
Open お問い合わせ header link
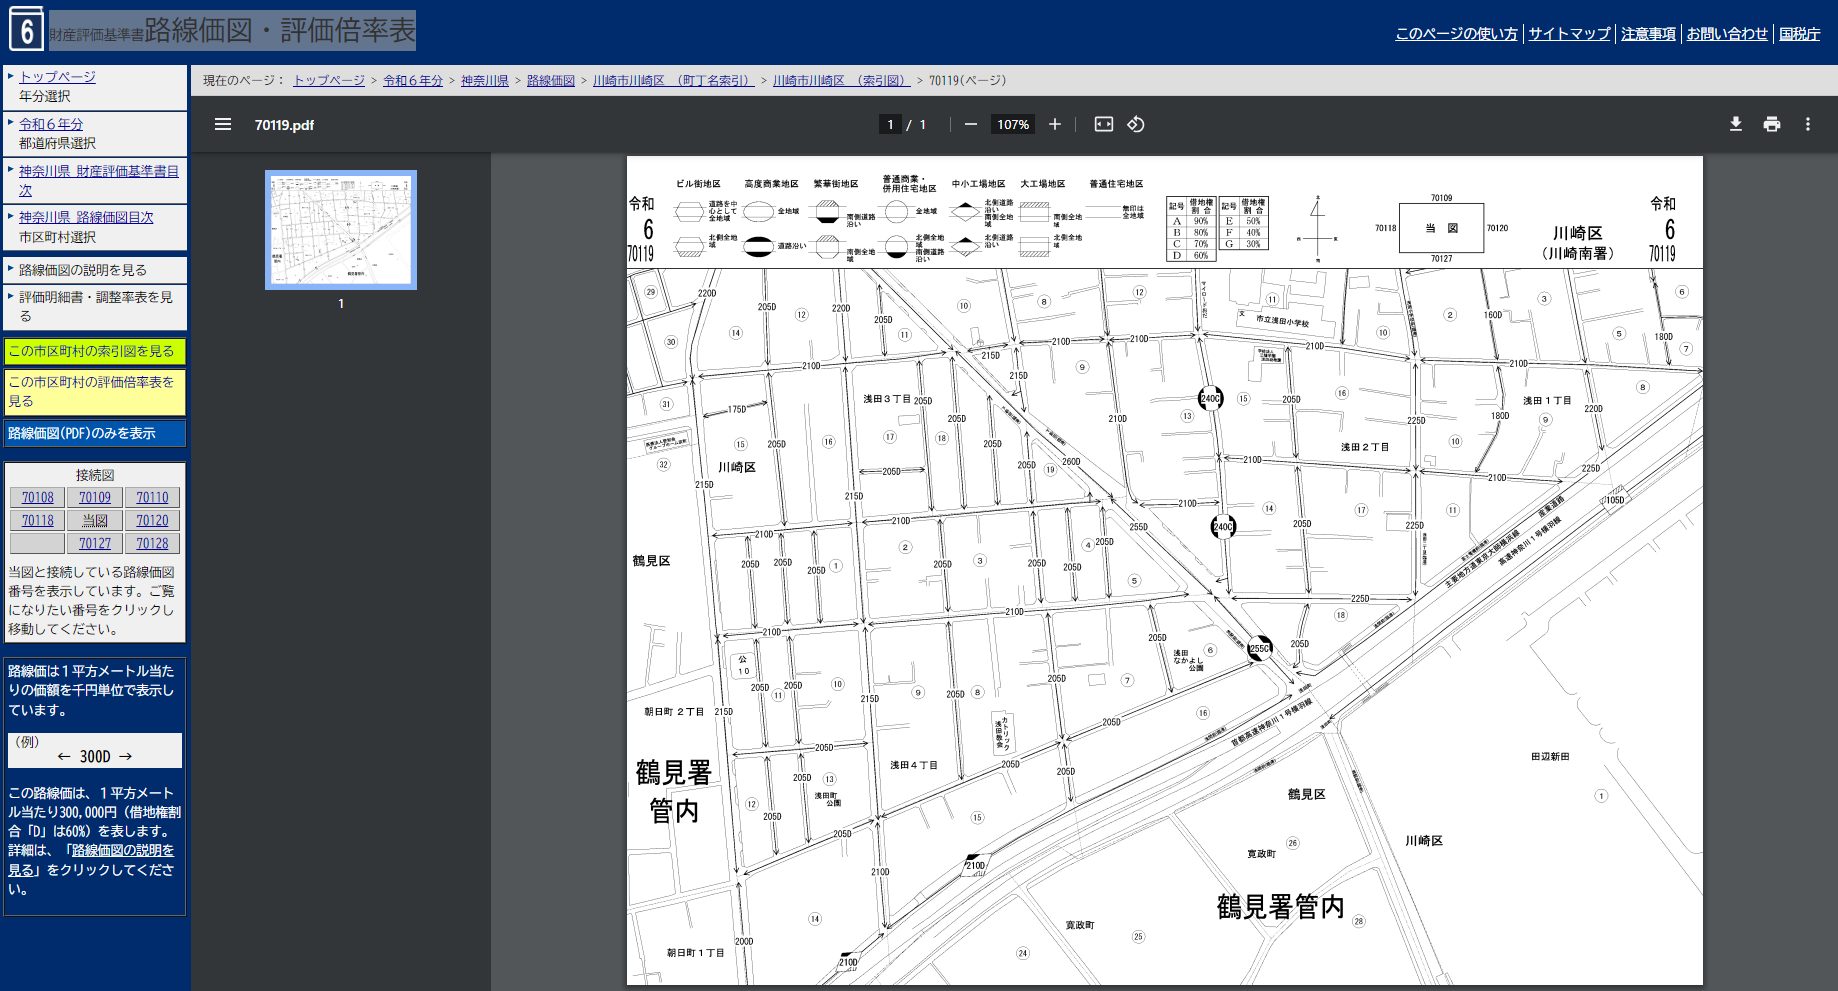tap(1727, 34)
